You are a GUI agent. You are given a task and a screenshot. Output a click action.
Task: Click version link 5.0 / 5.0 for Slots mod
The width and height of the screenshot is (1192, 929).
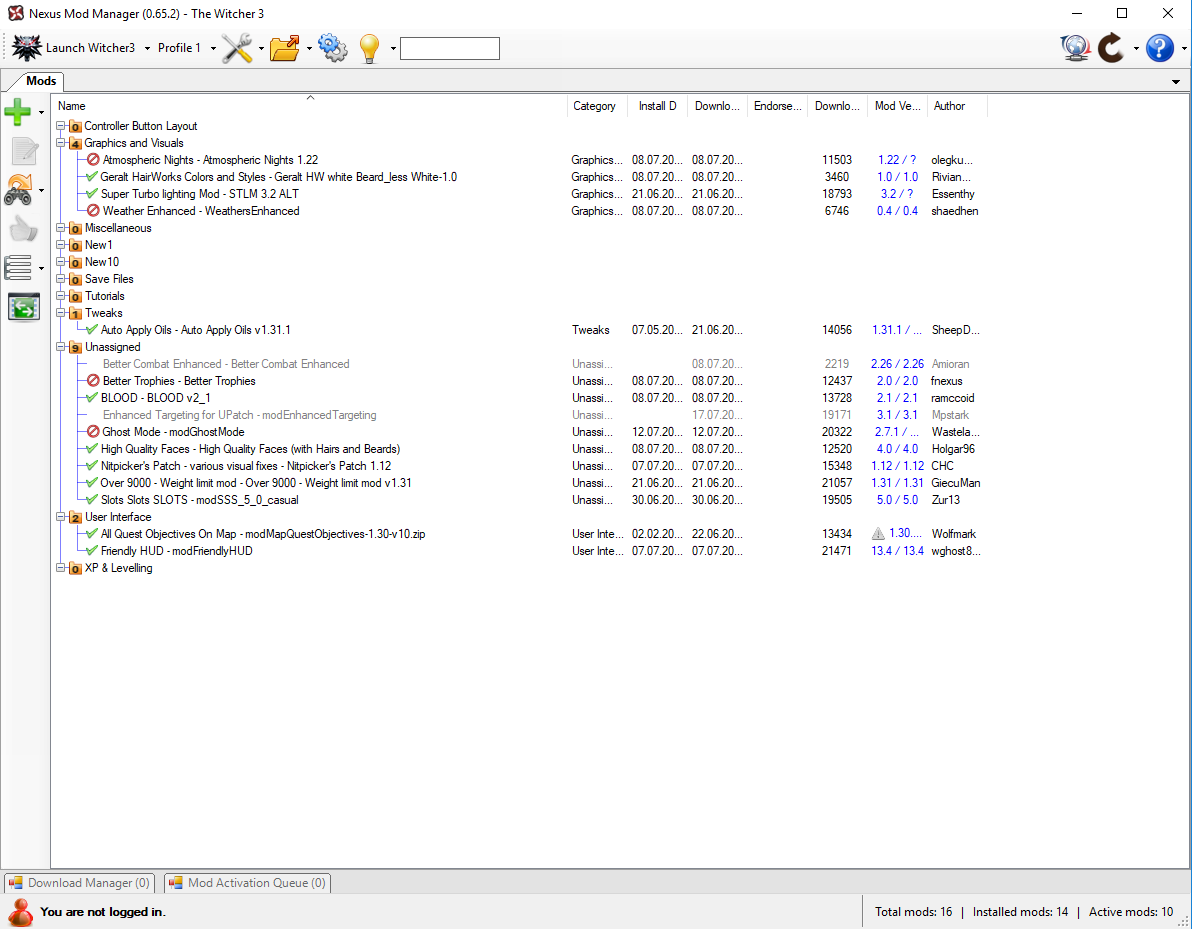click(897, 499)
